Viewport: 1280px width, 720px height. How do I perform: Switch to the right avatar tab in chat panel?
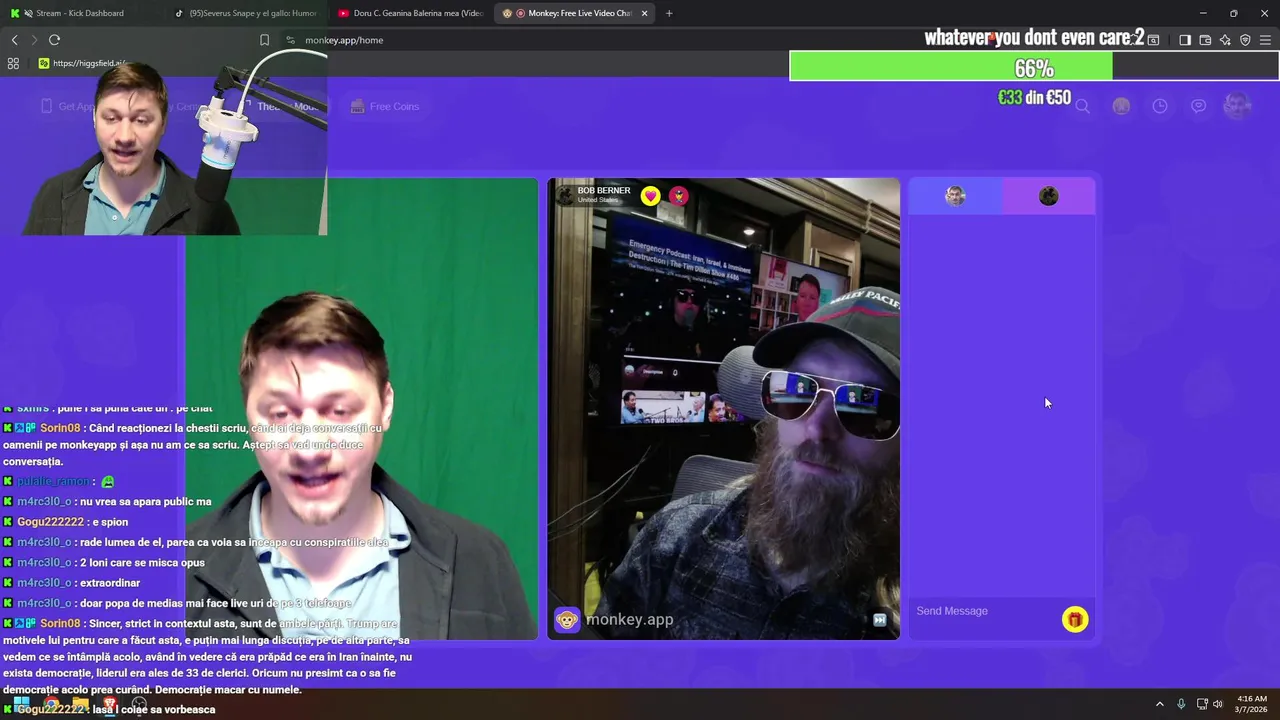tap(1048, 196)
